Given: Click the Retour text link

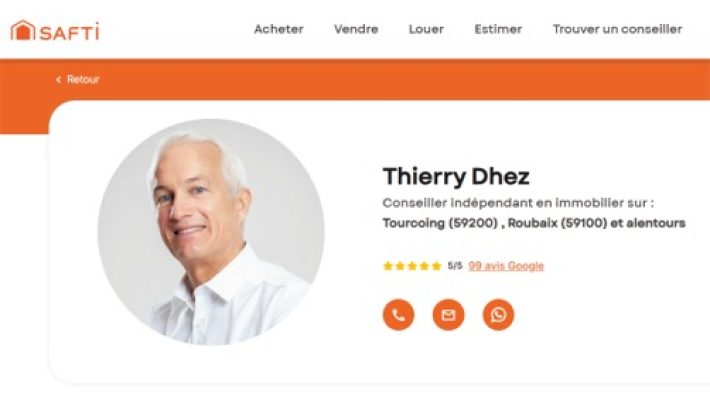Looking at the screenshot, I should 83,80.
